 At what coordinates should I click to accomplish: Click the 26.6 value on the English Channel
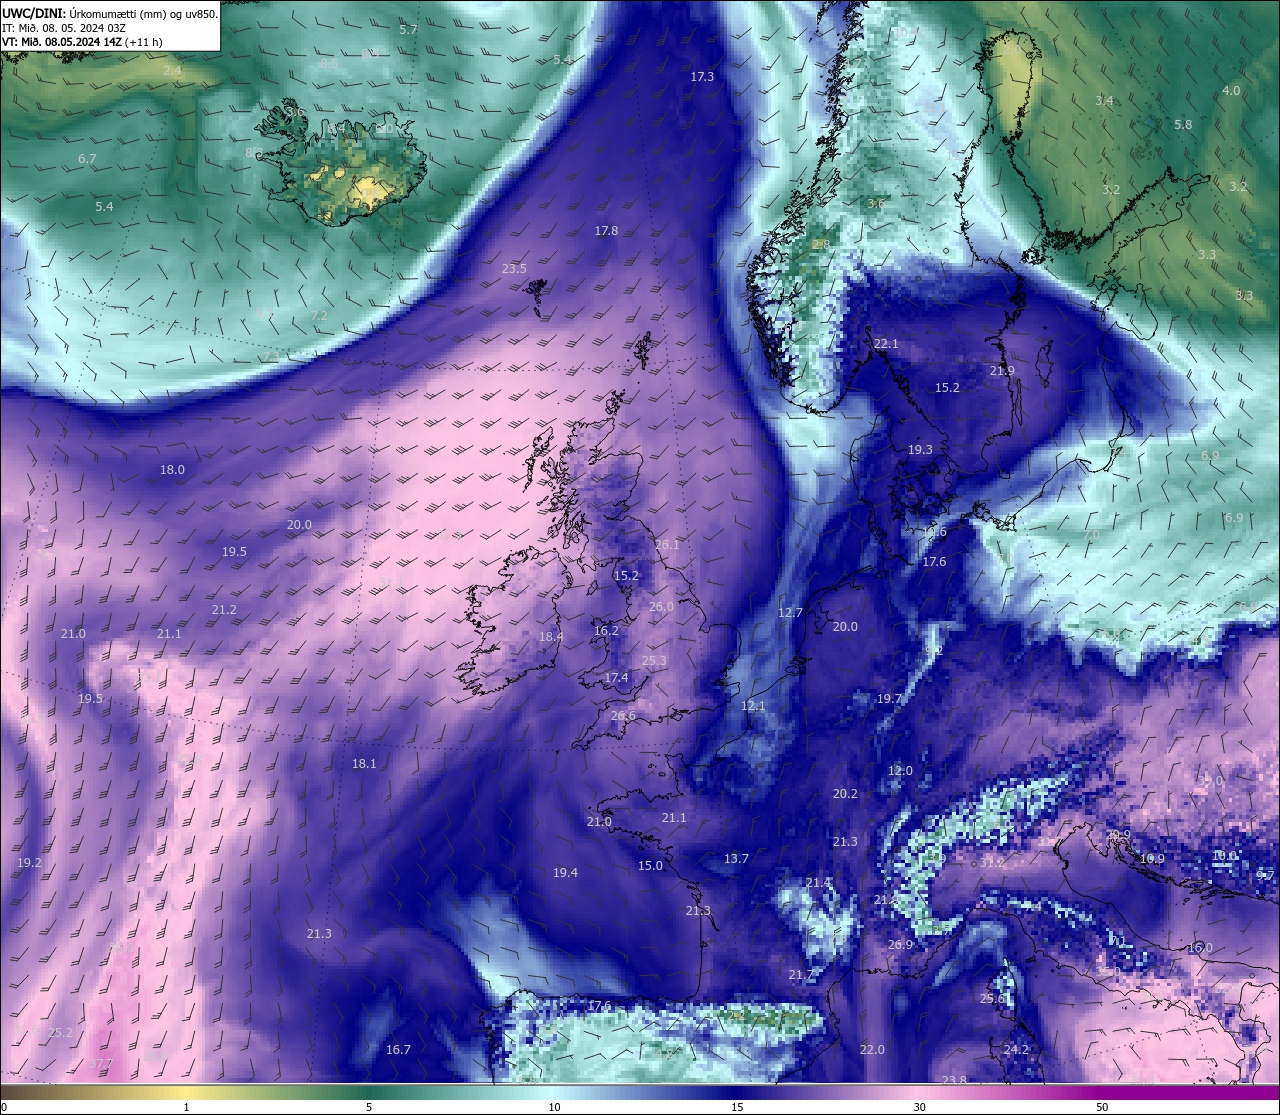click(x=623, y=716)
